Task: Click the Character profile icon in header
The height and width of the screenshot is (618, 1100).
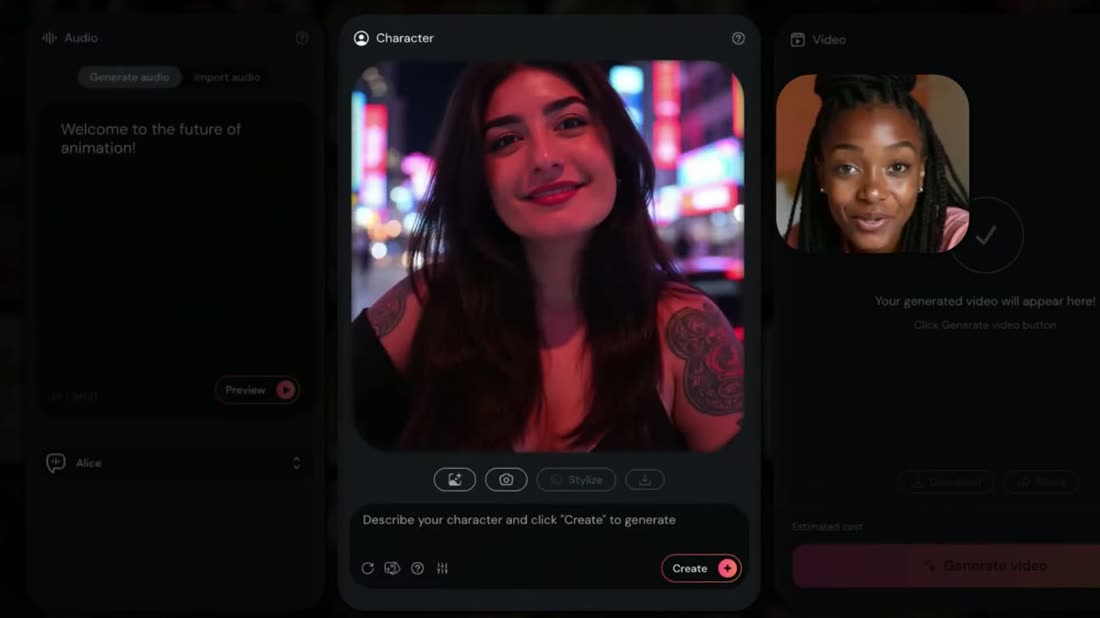Action: pos(361,38)
